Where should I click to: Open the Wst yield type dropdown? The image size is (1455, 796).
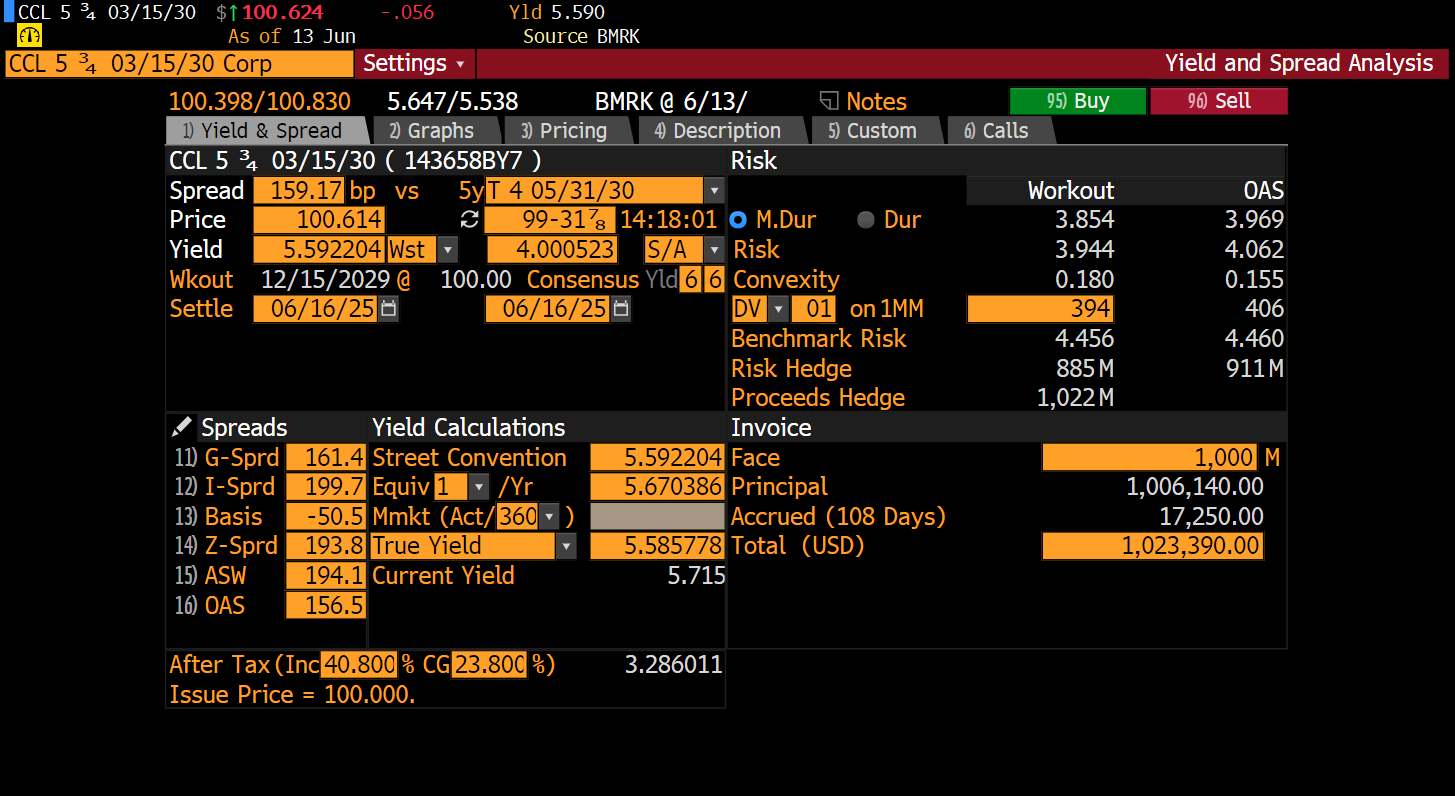tap(447, 250)
